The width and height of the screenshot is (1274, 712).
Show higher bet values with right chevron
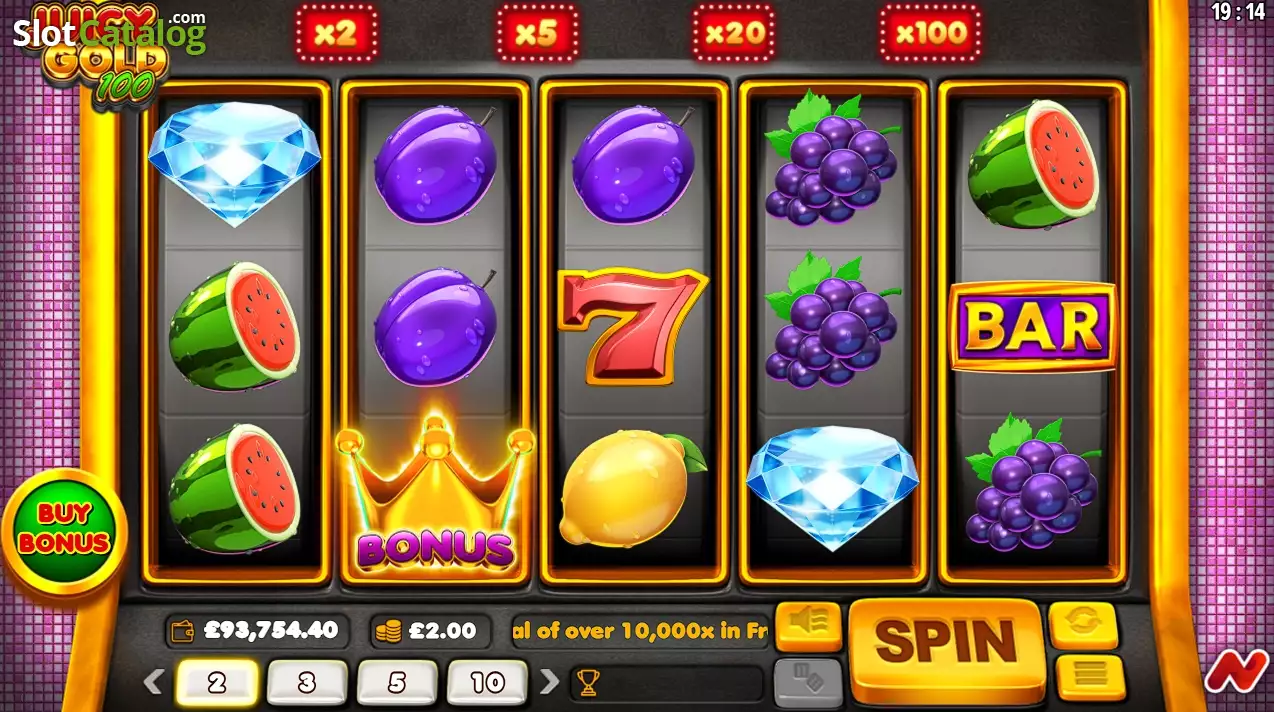550,682
